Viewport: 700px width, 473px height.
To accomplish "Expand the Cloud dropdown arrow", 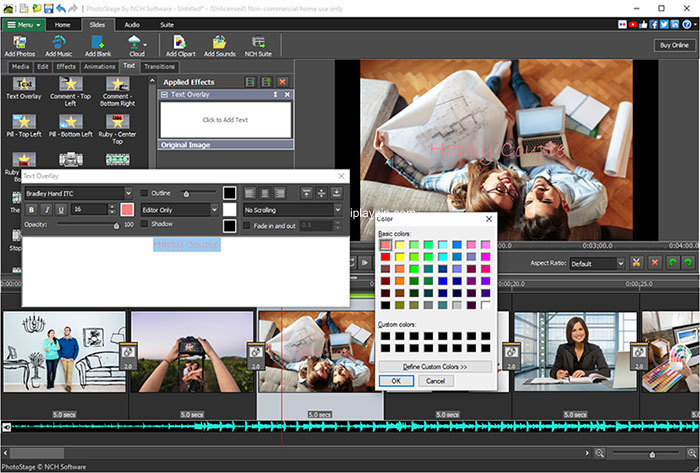I will pyautogui.click(x=145, y=44).
